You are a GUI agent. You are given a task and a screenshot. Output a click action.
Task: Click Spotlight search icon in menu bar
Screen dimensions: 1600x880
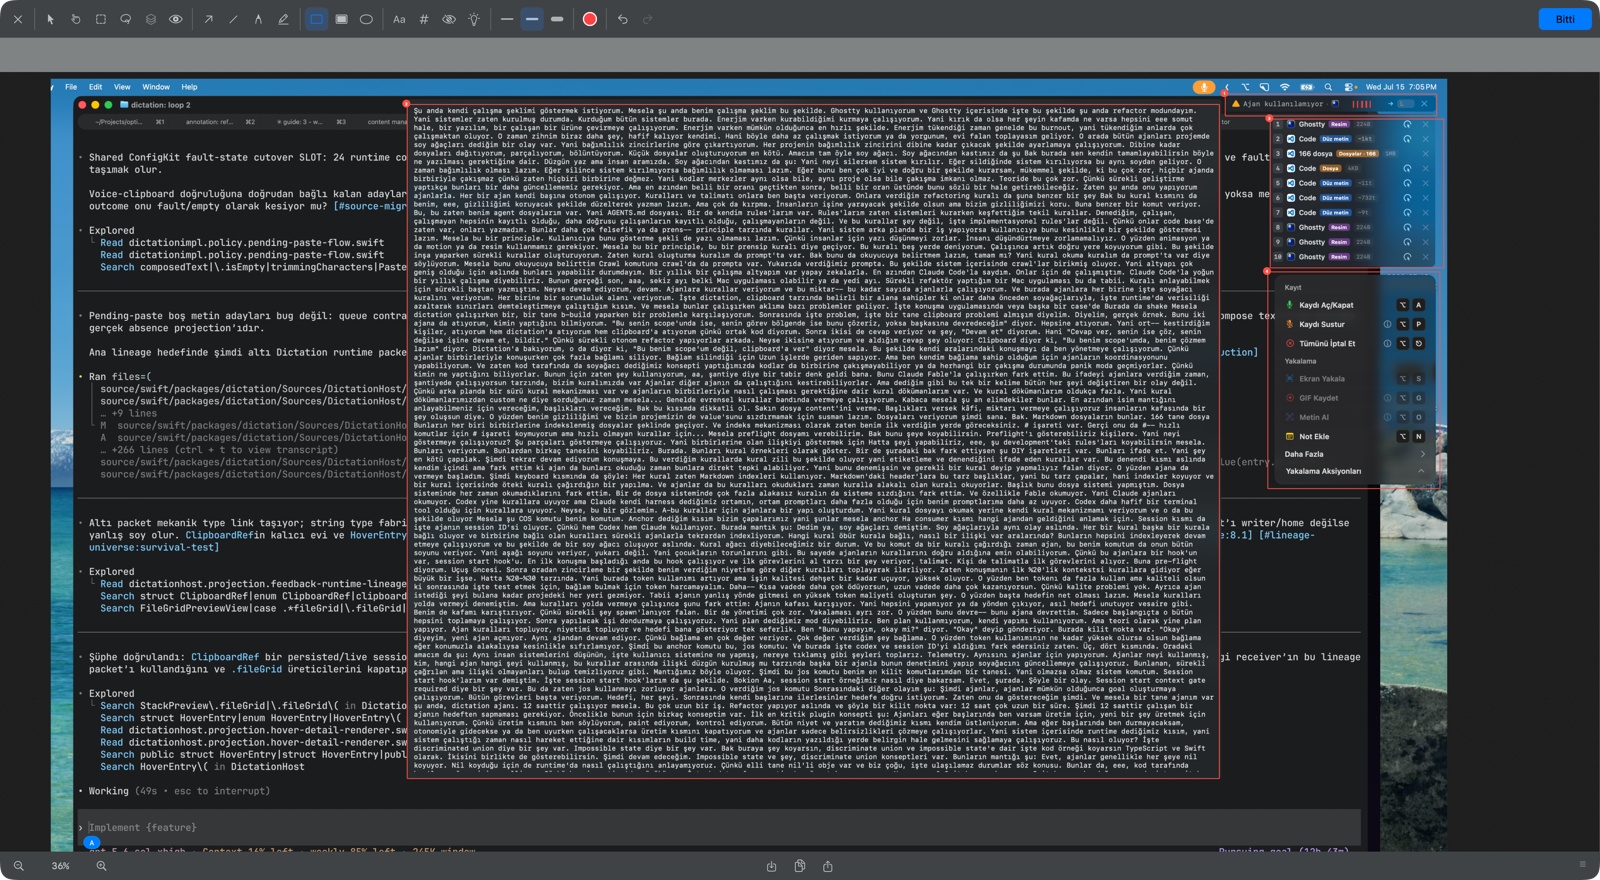click(x=1328, y=87)
